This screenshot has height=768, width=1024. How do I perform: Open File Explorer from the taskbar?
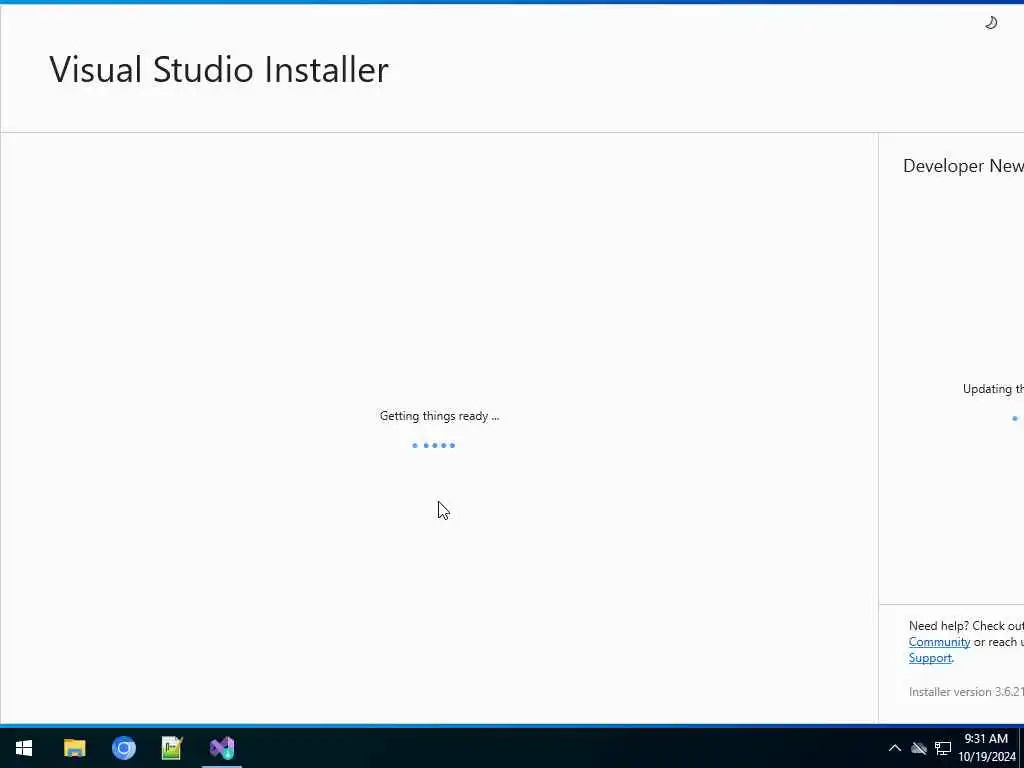74,748
